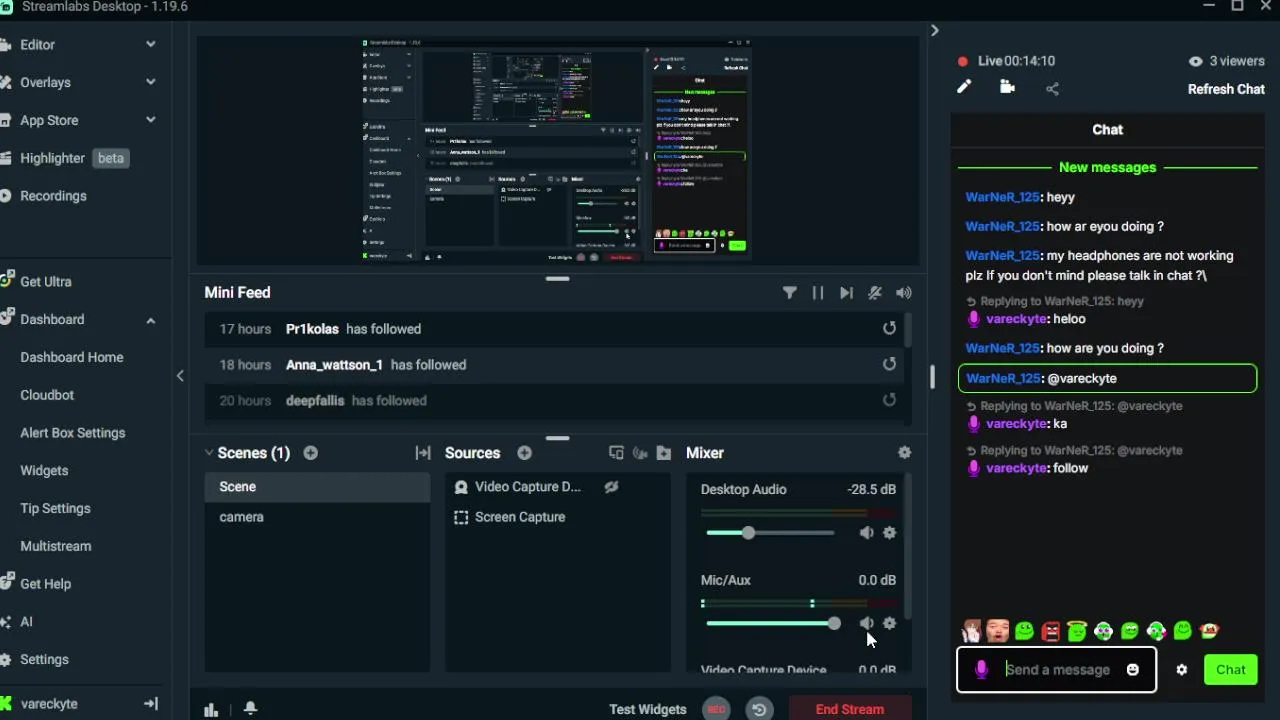Expand the Overlays chevron
The height and width of the screenshot is (720, 1280).
click(151, 83)
